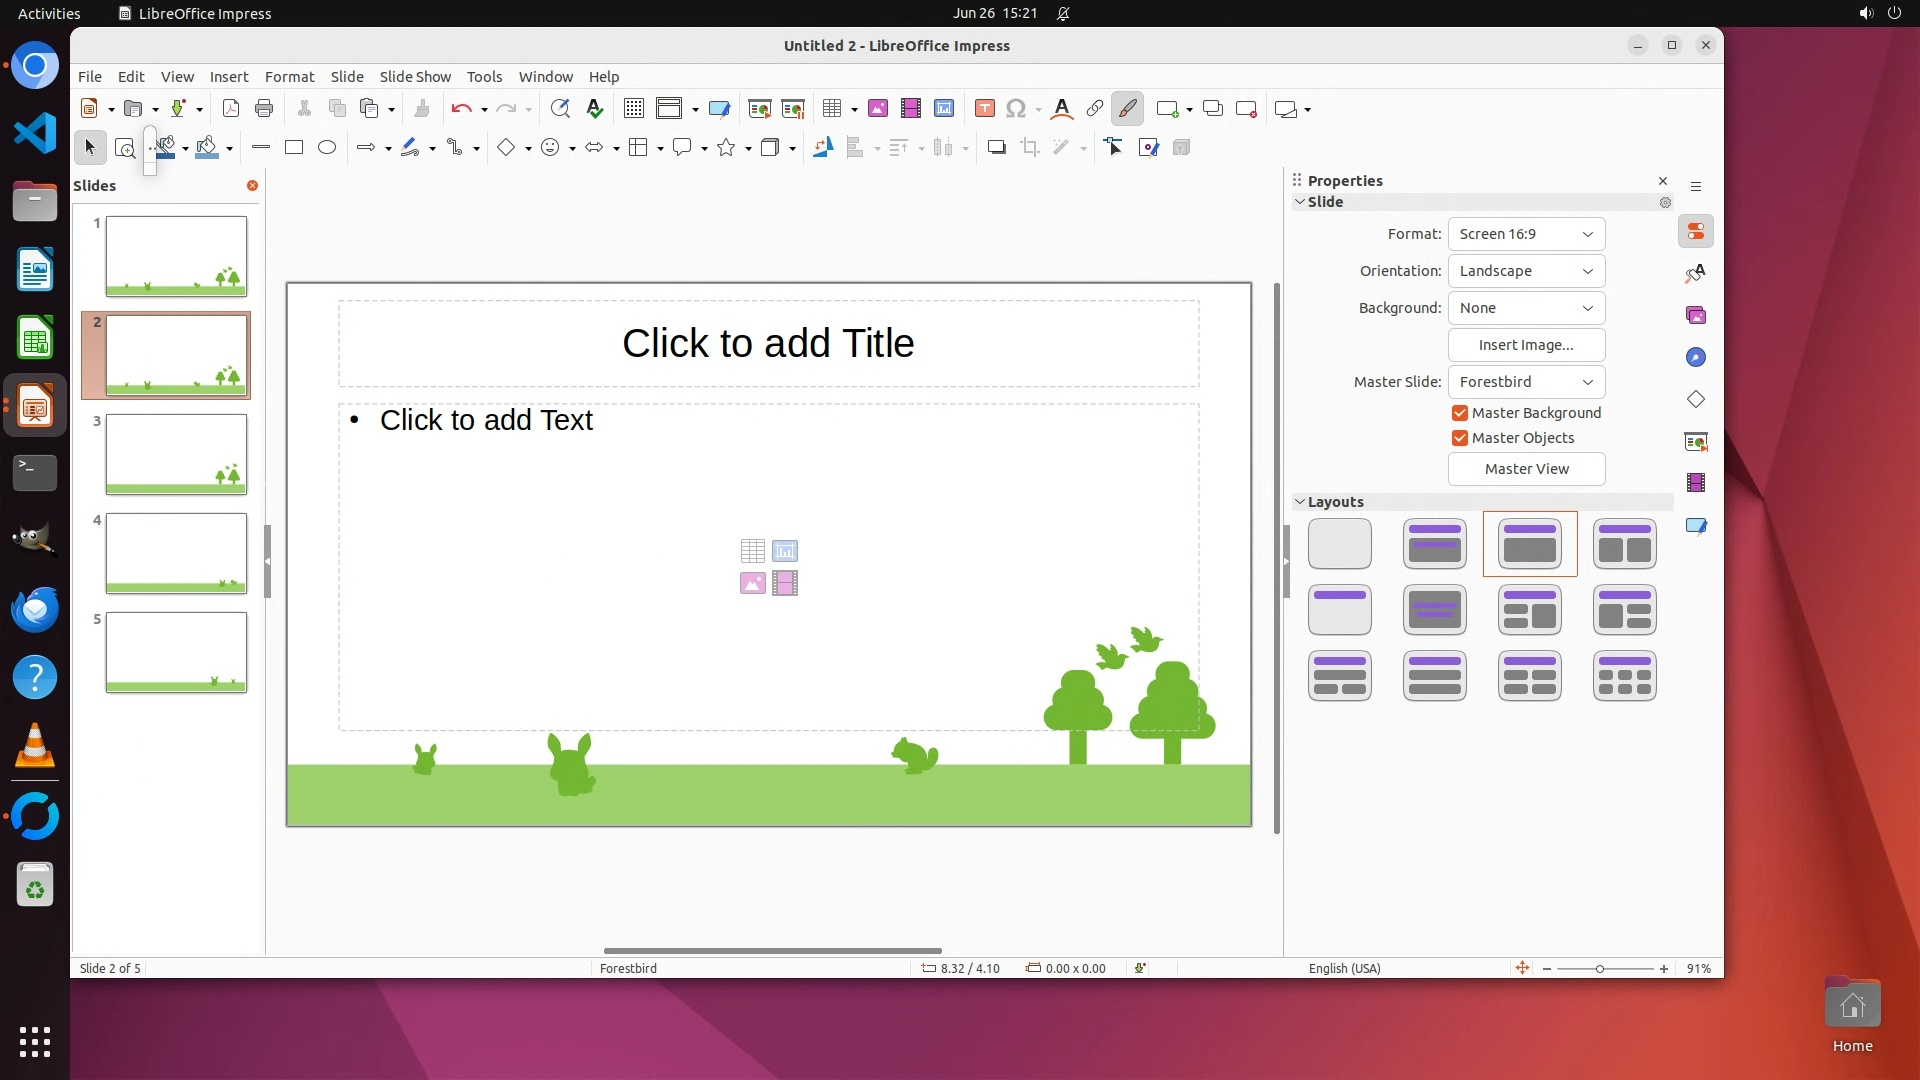Open the Format dropdown showing Screen 16:9
This screenshot has width=1920, height=1080.
pos(1526,234)
